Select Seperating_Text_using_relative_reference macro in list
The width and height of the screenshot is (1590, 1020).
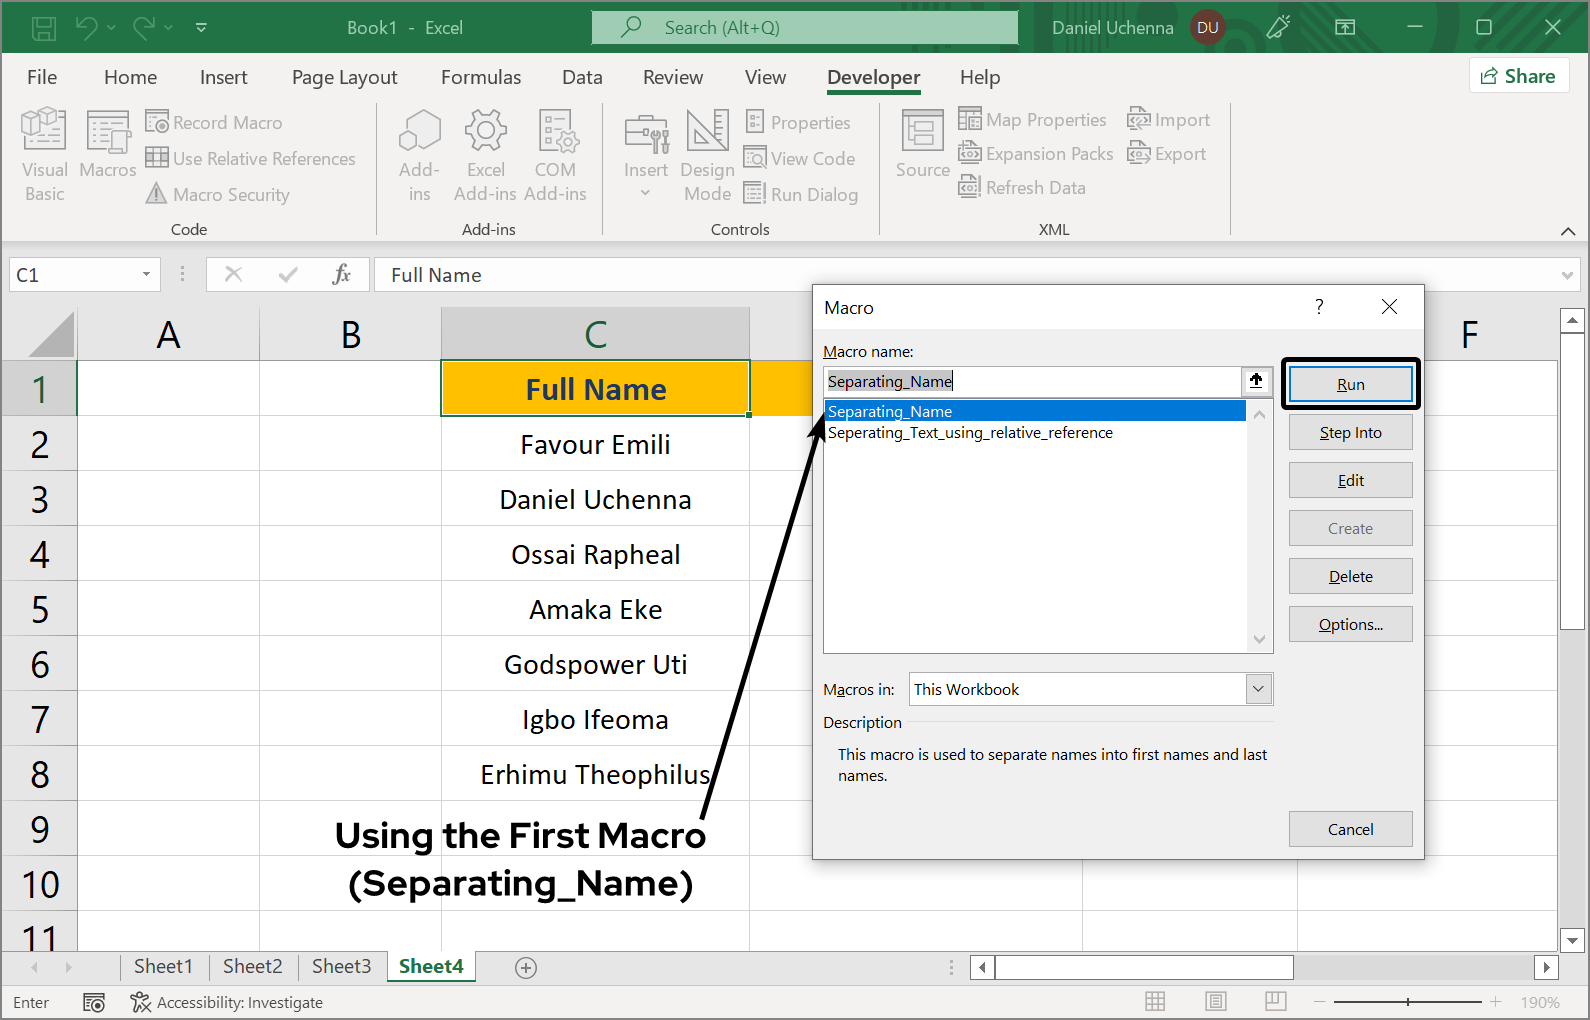click(x=970, y=433)
